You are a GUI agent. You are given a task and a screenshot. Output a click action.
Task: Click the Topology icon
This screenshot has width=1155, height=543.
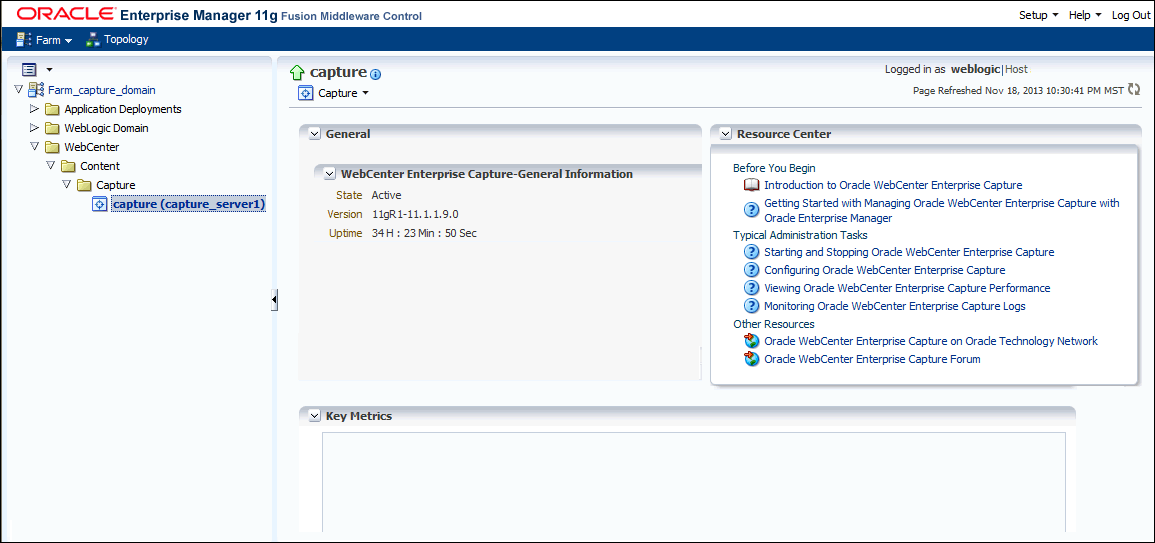tap(92, 40)
